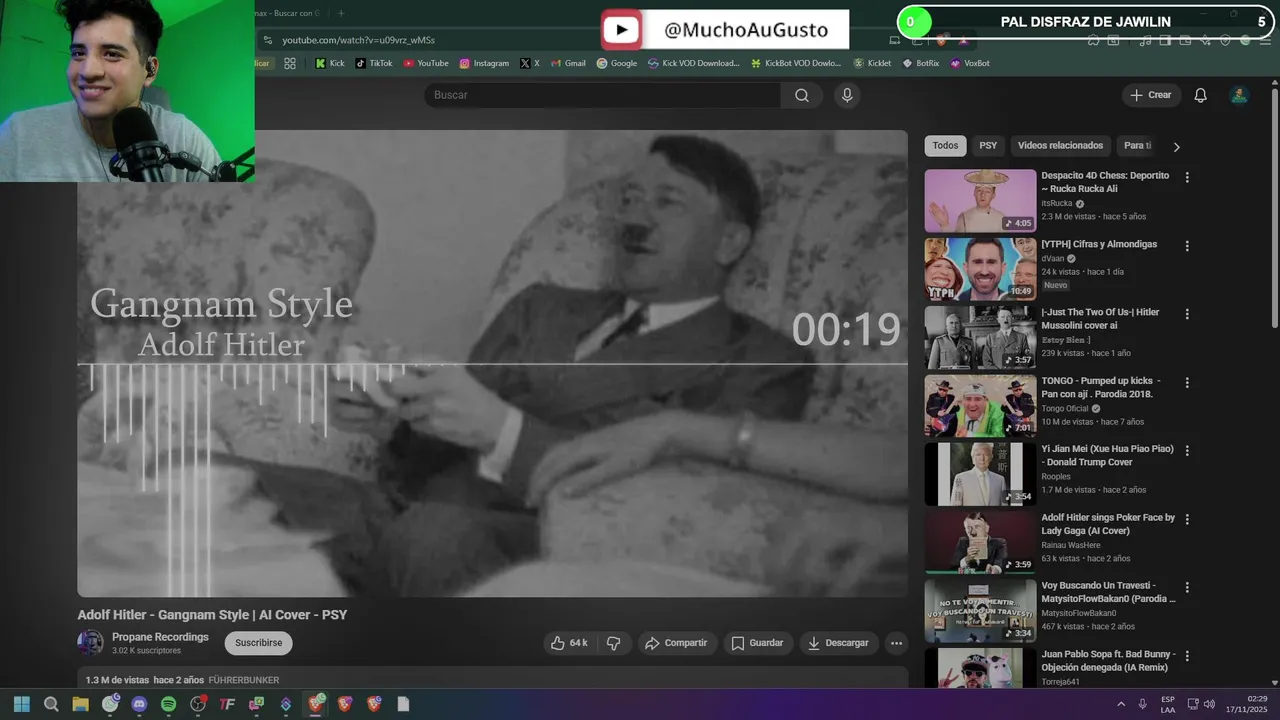The image size is (1280, 720).
Task: Select the PSY filter chip
Action: coord(988,146)
